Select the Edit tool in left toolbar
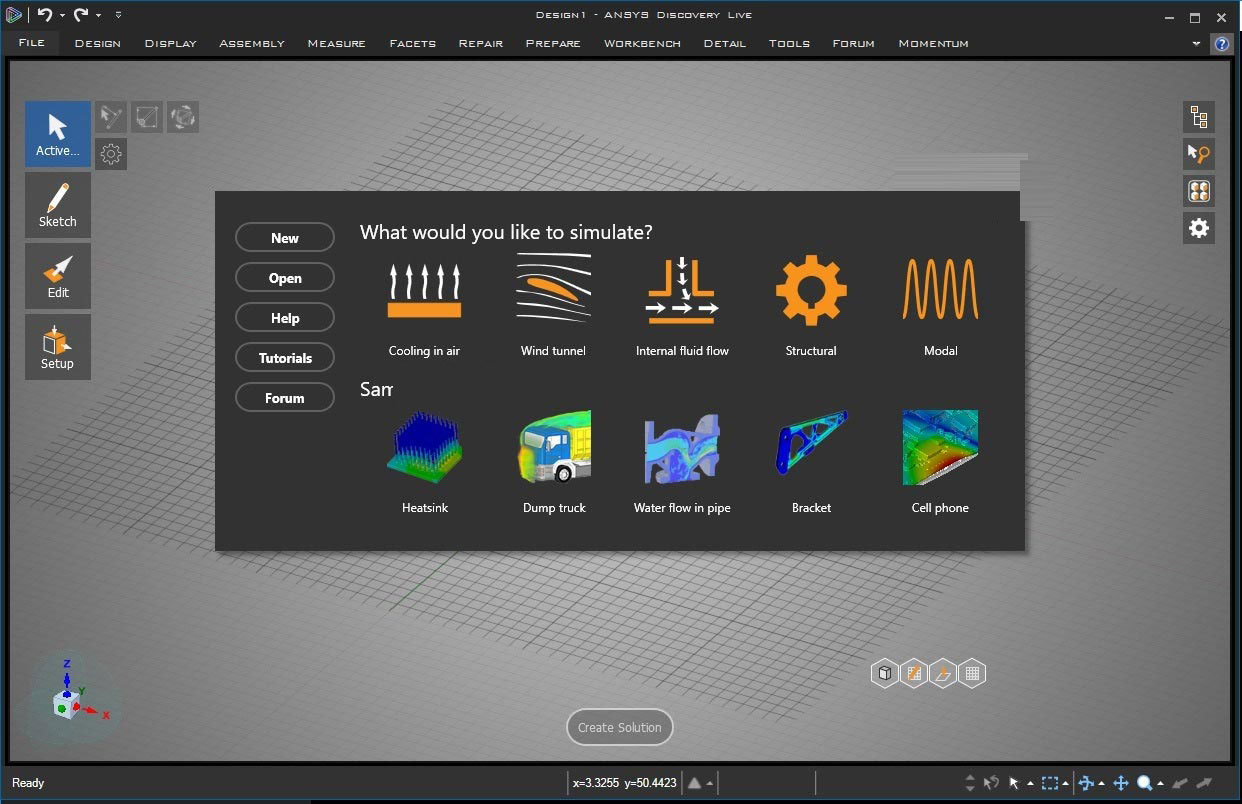 (x=57, y=276)
